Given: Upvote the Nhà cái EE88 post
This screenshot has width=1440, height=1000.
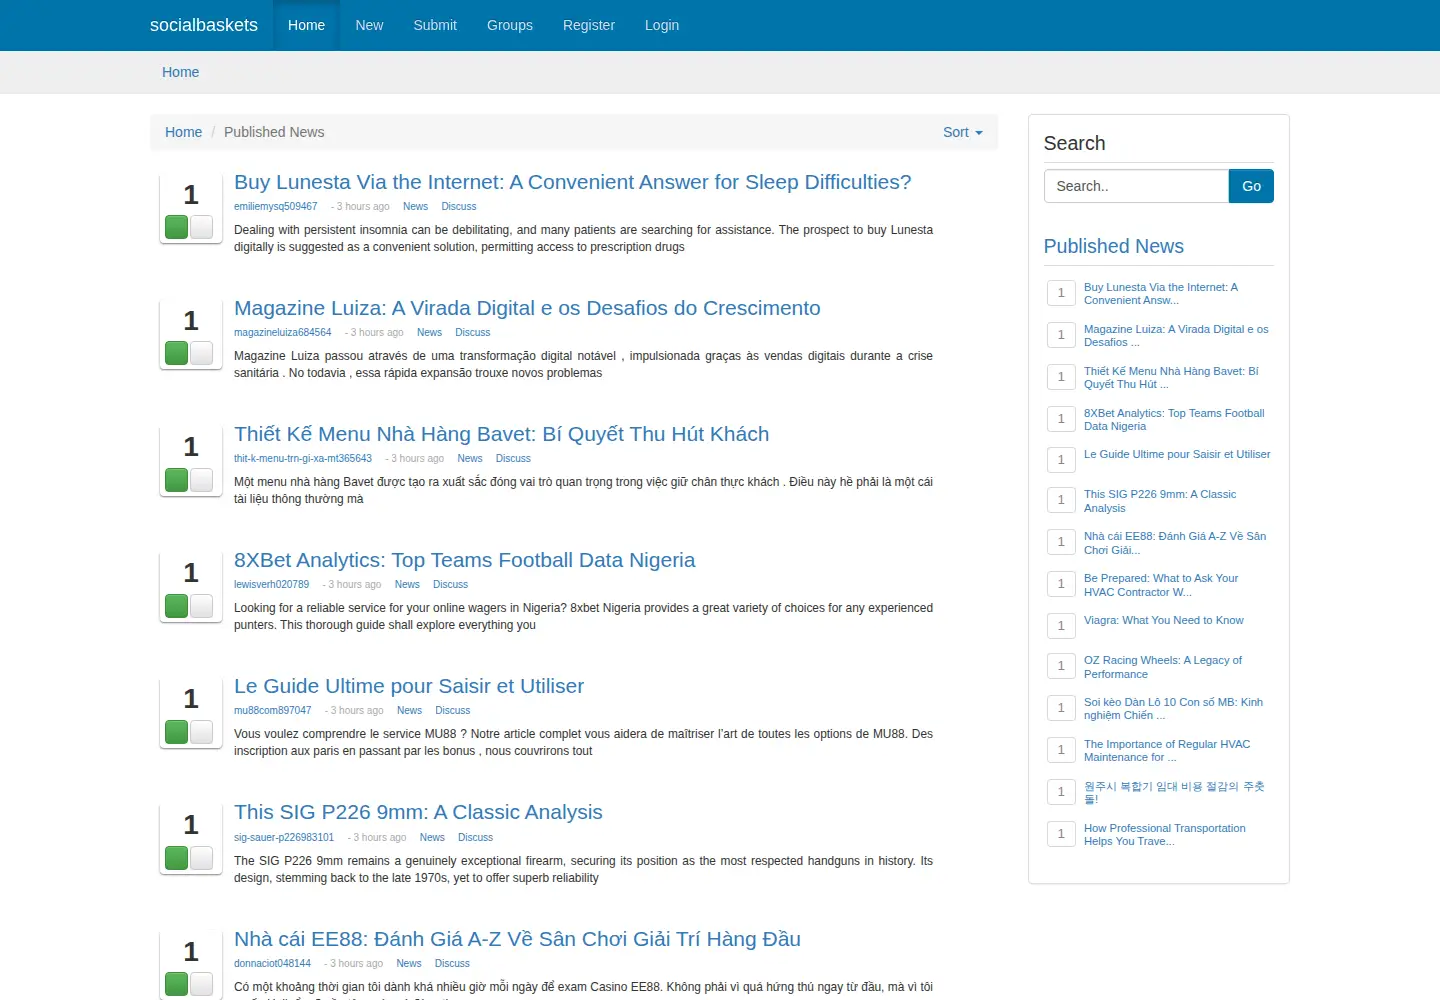Looking at the screenshot, I should [177, 984].
